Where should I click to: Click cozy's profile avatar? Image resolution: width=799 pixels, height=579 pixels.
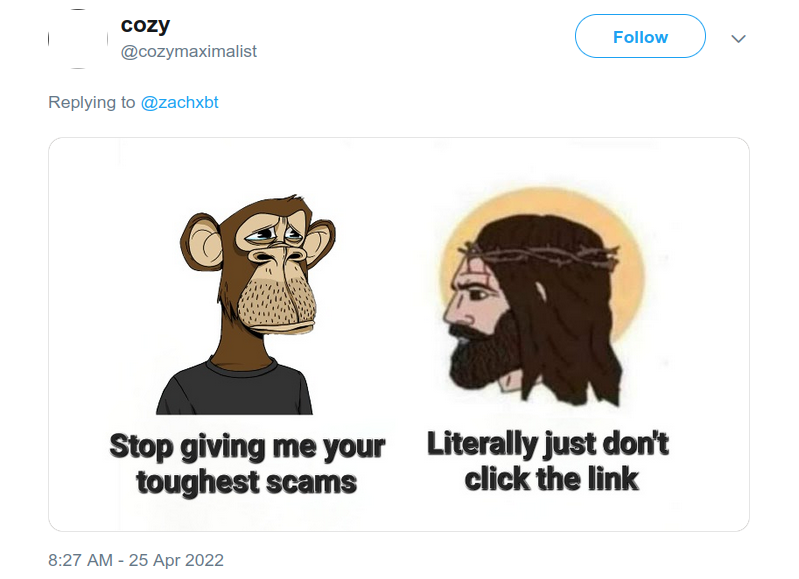click(x=78, y=39)
